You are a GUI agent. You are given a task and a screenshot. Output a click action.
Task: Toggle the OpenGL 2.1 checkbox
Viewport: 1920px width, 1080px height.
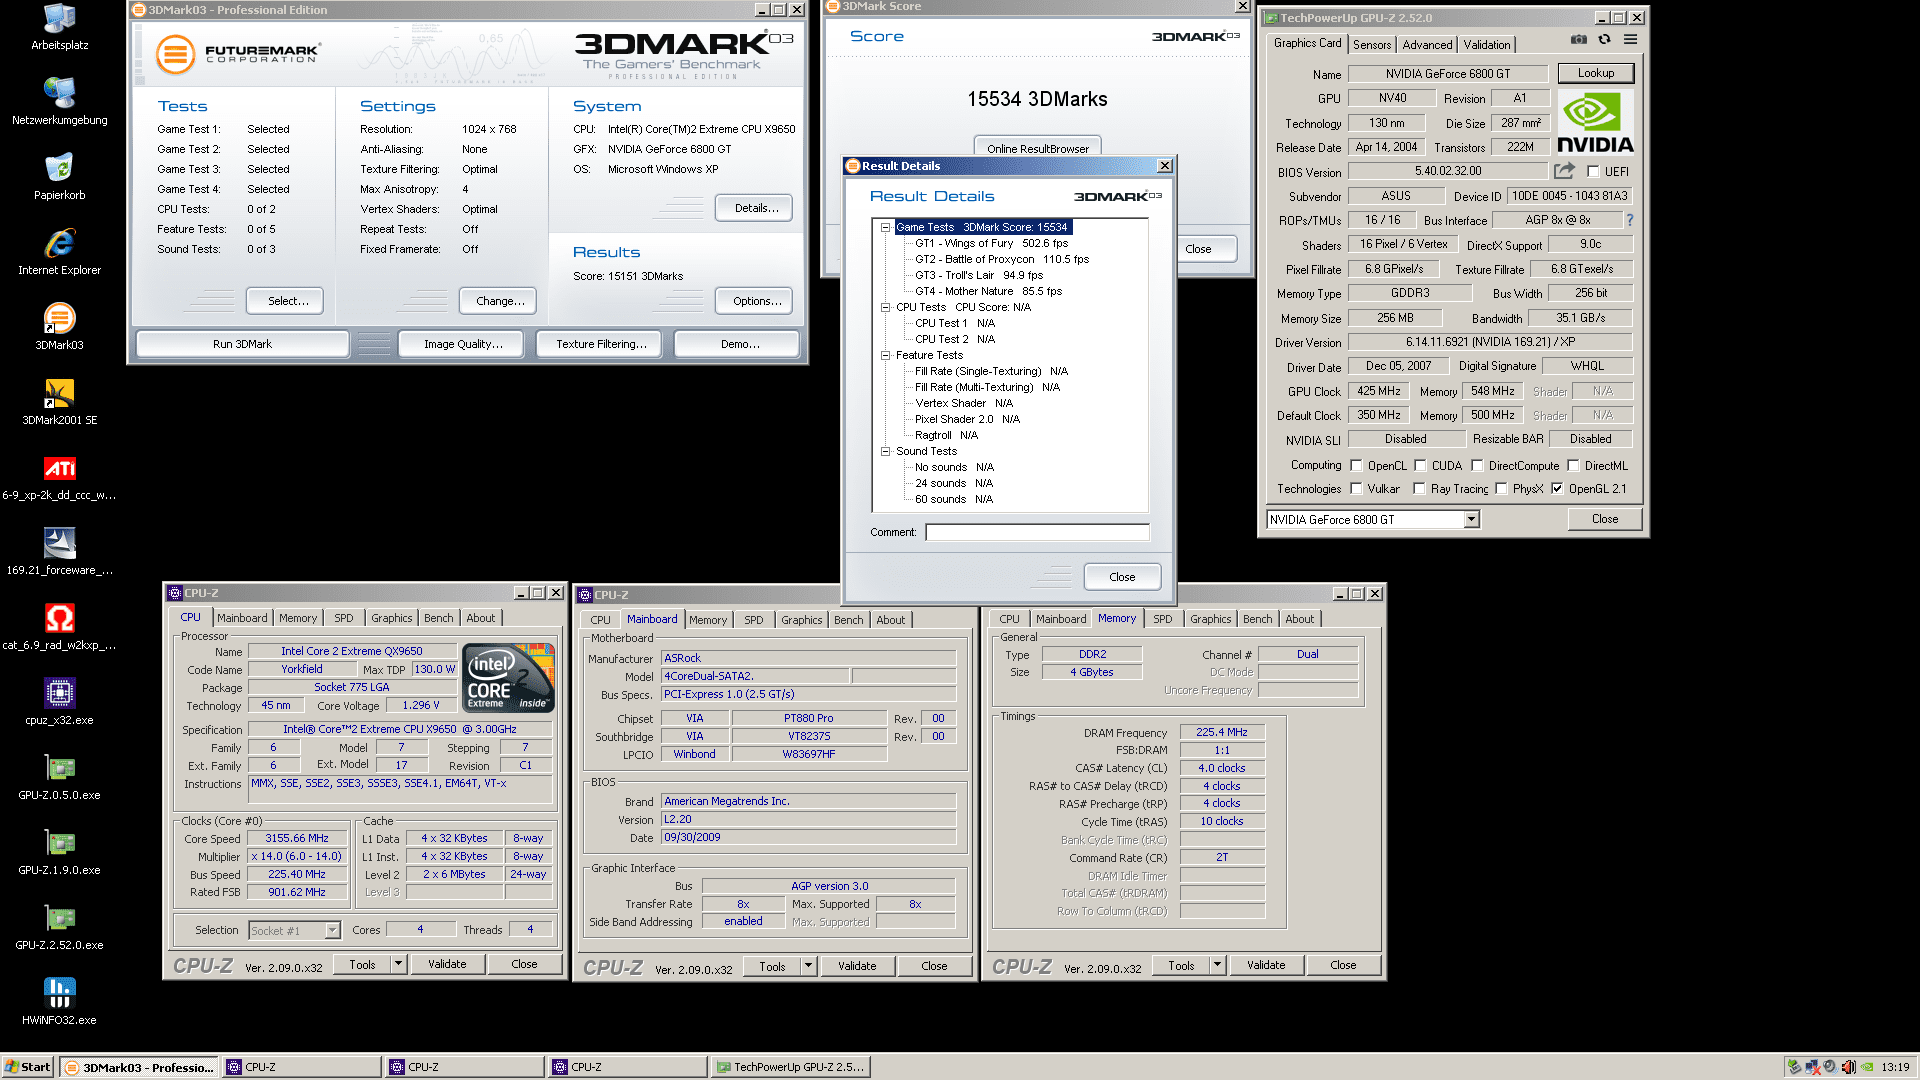pos(1557,489)
